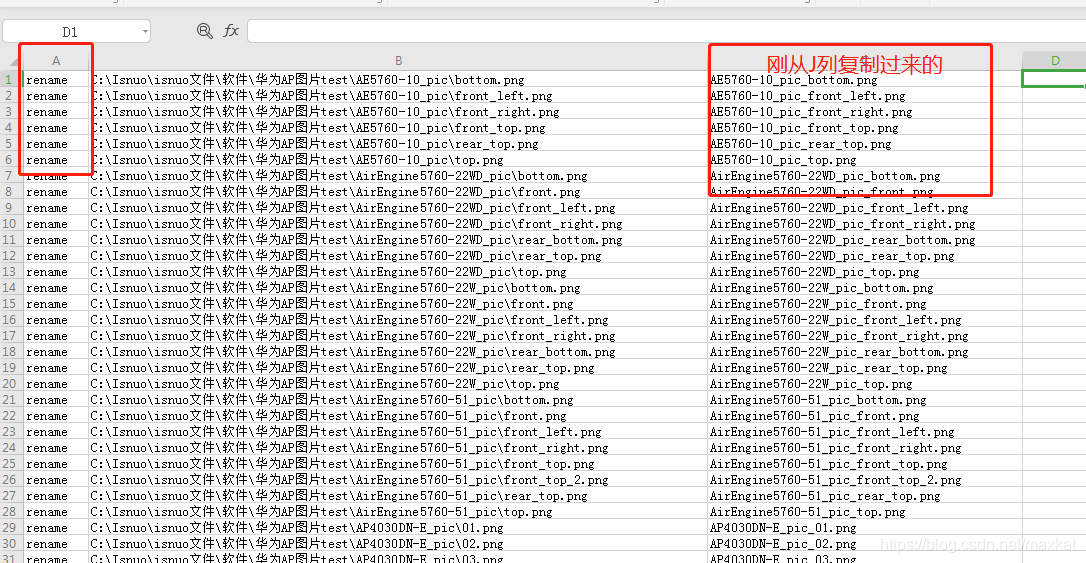Viewport: 1086px width, 563px height.
Task: Click the name box showing D1
Action: tap(76, 31)
